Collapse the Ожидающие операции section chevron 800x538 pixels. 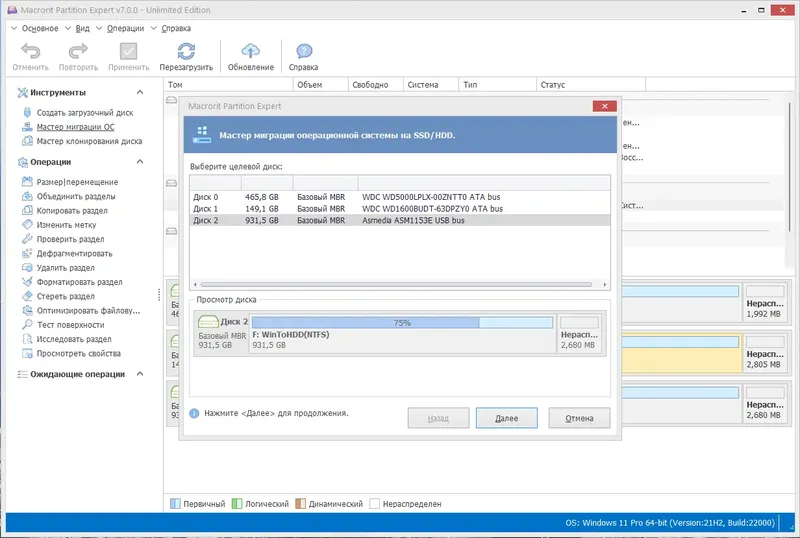click(140, 374)
